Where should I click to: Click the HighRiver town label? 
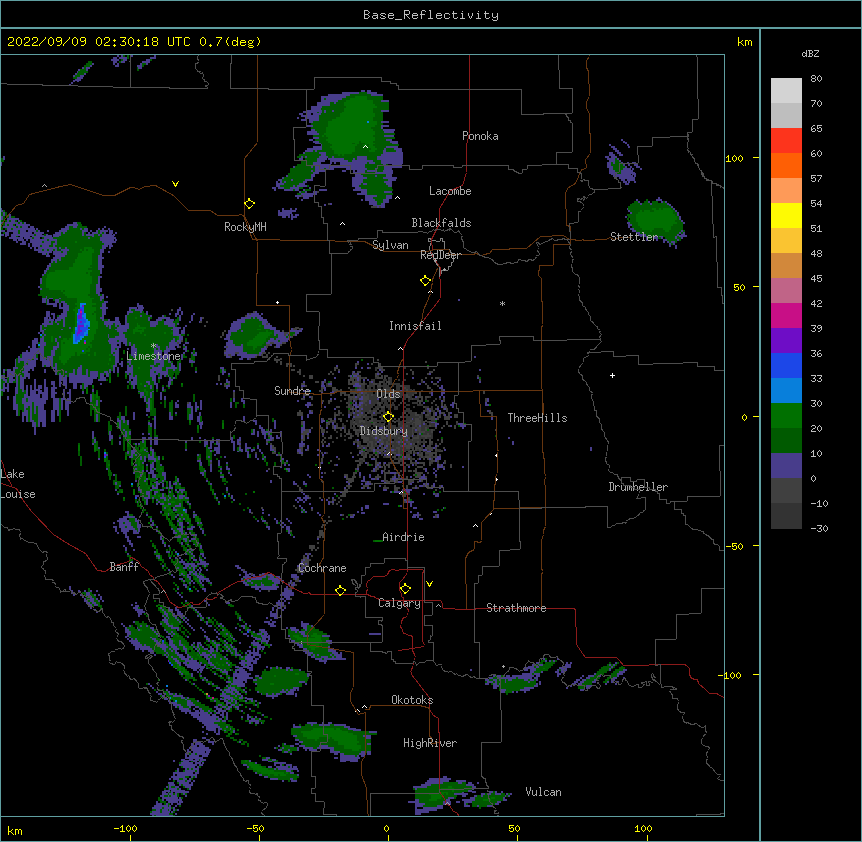(430, 743)
